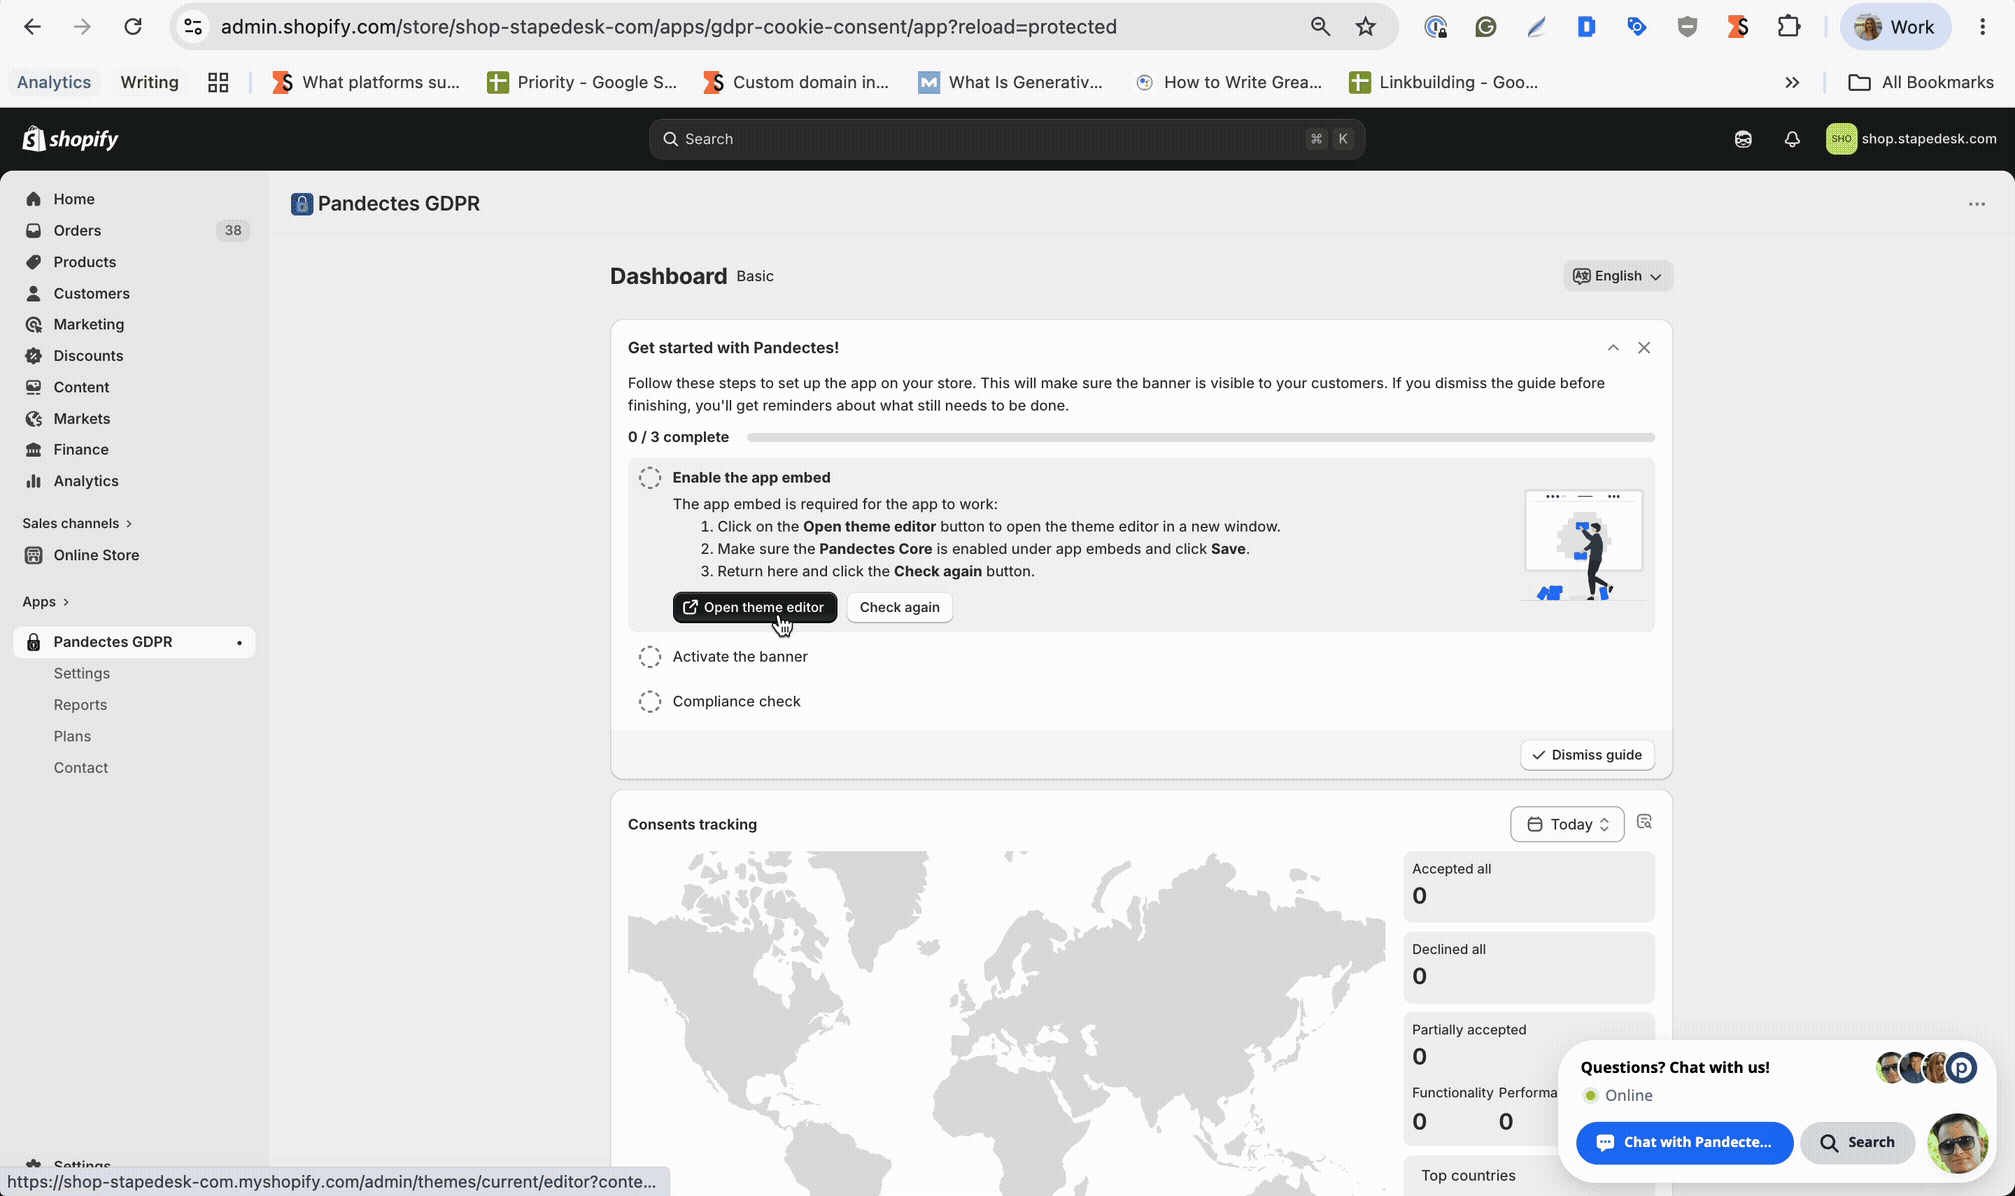Open the Analytics bookmark folder

(x=54, y=82)
